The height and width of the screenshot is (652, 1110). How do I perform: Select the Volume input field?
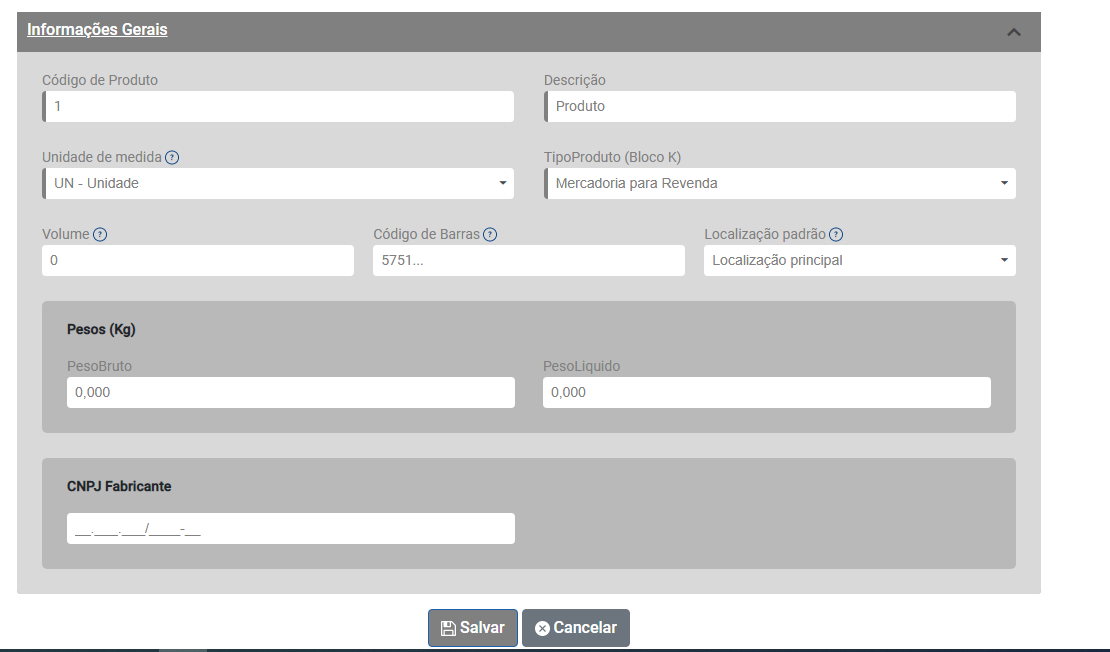[x=198, y=261]
